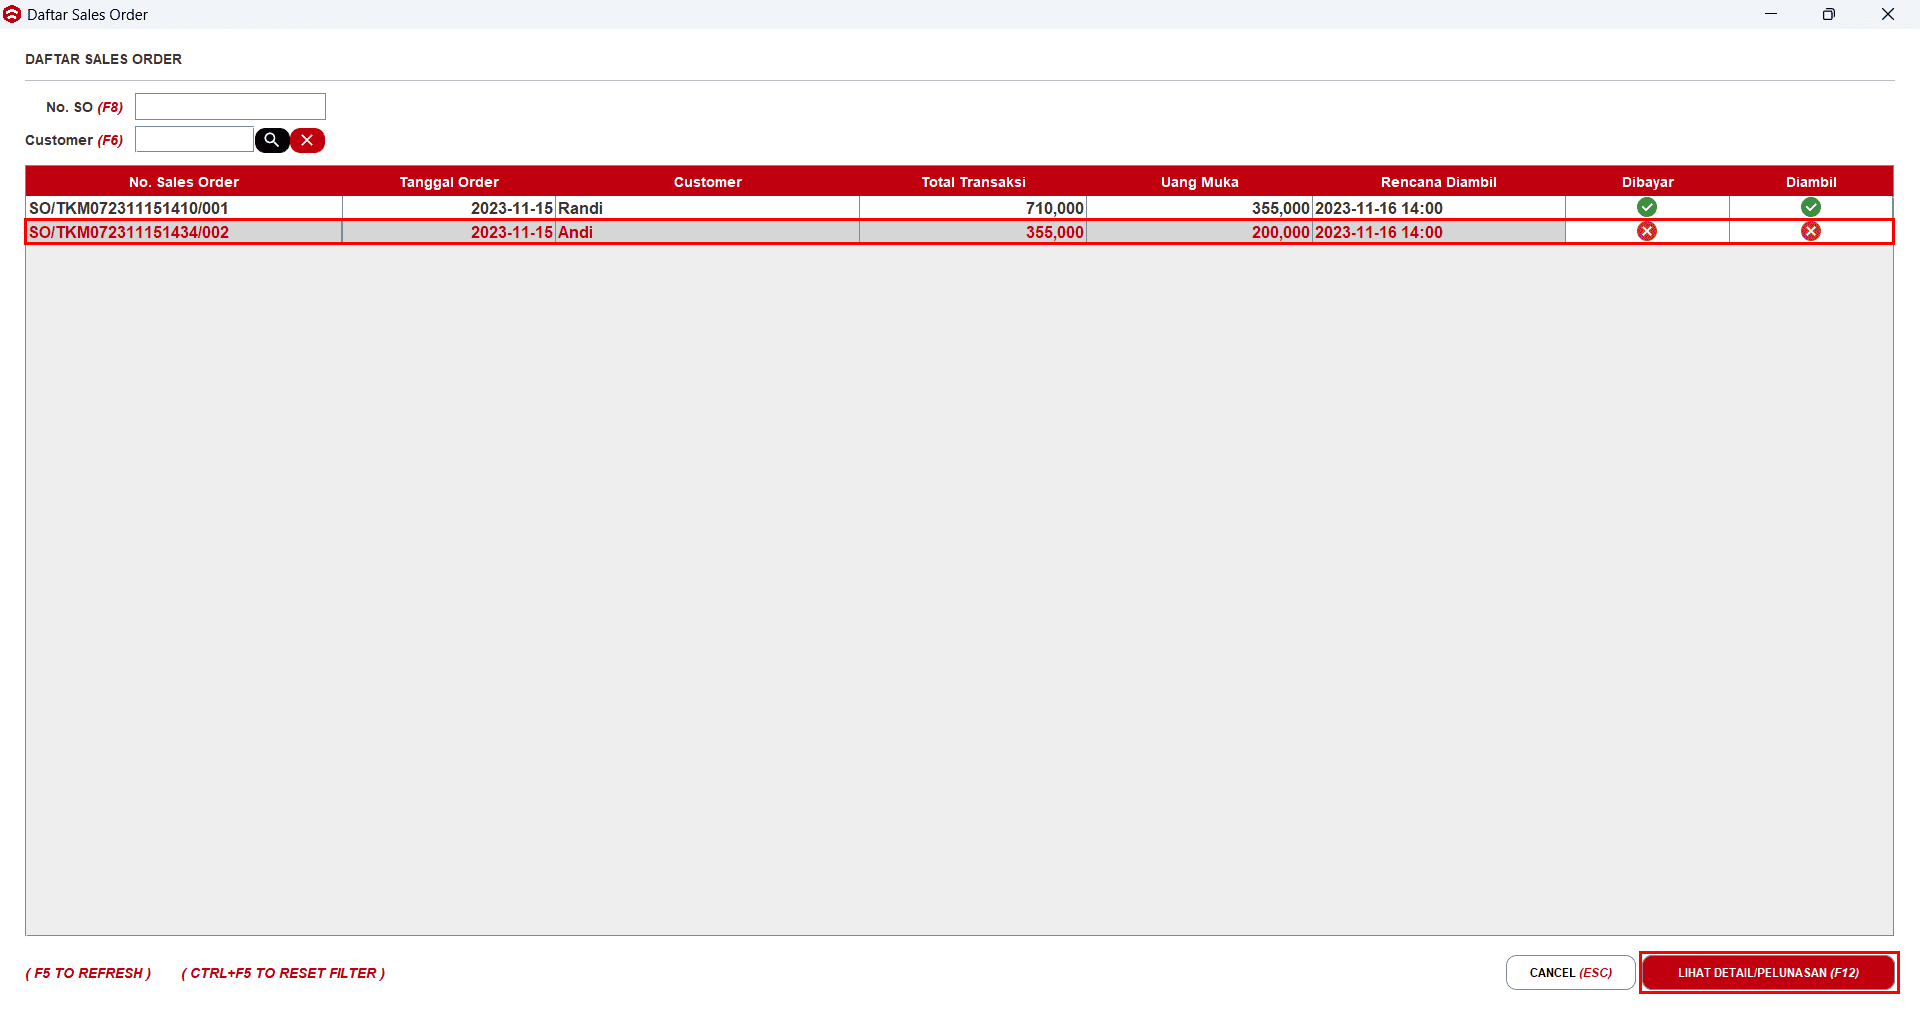Click the F5 TO REFRESH hint text
This screenshot has width=1920, height=1020.
click(x=88, y=973)
